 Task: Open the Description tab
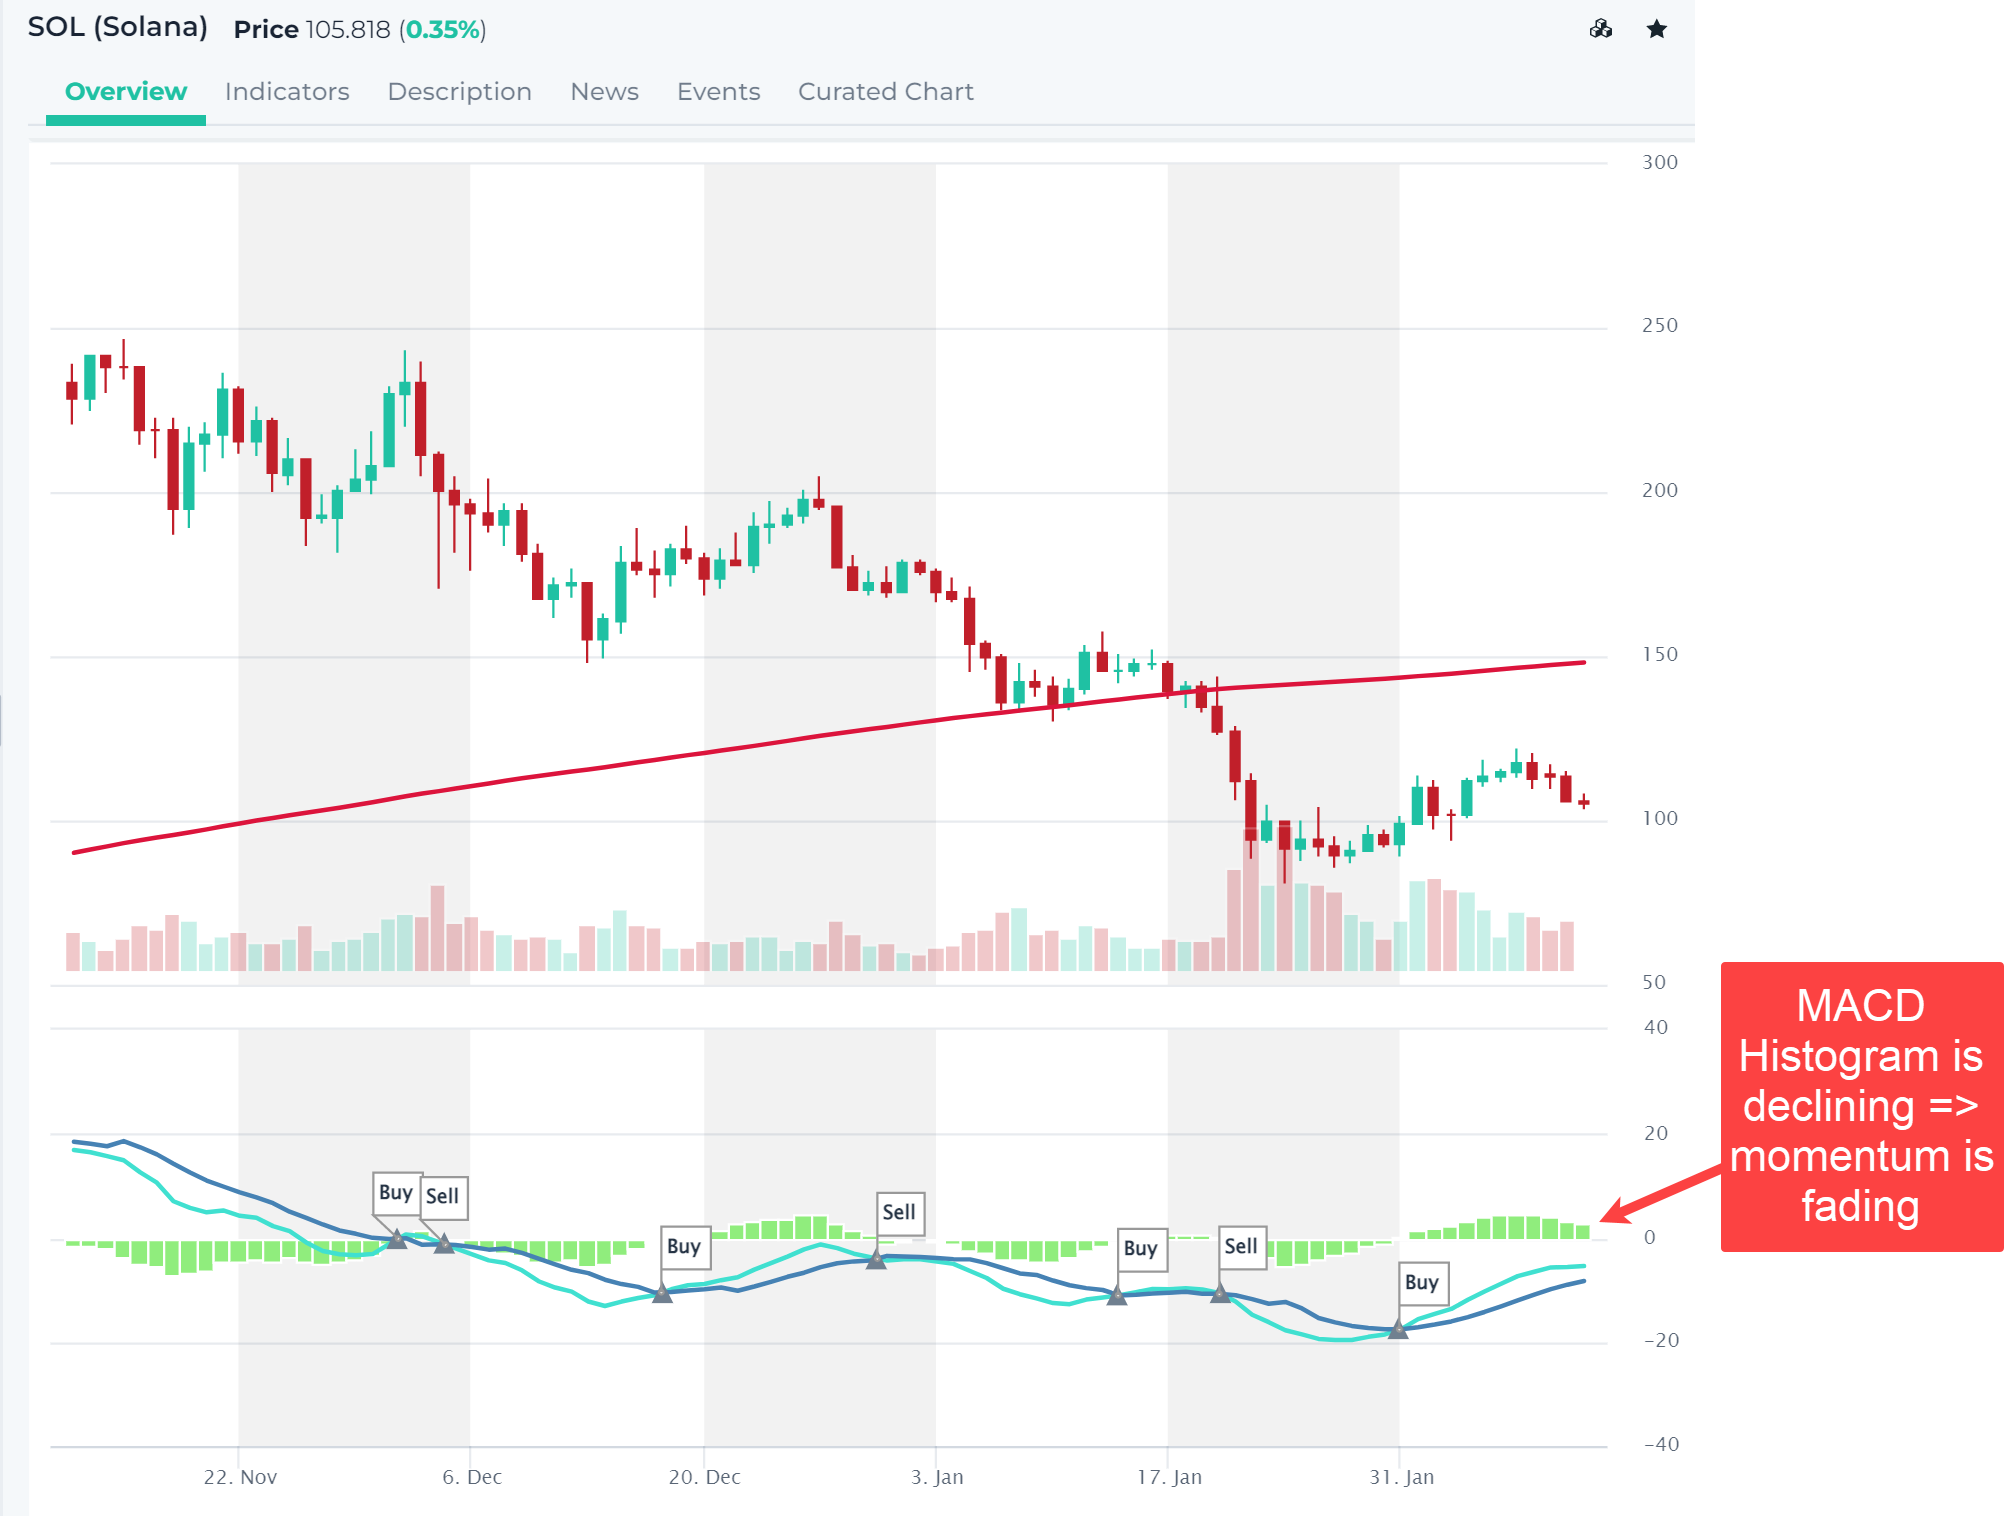[x=459, y=92]
